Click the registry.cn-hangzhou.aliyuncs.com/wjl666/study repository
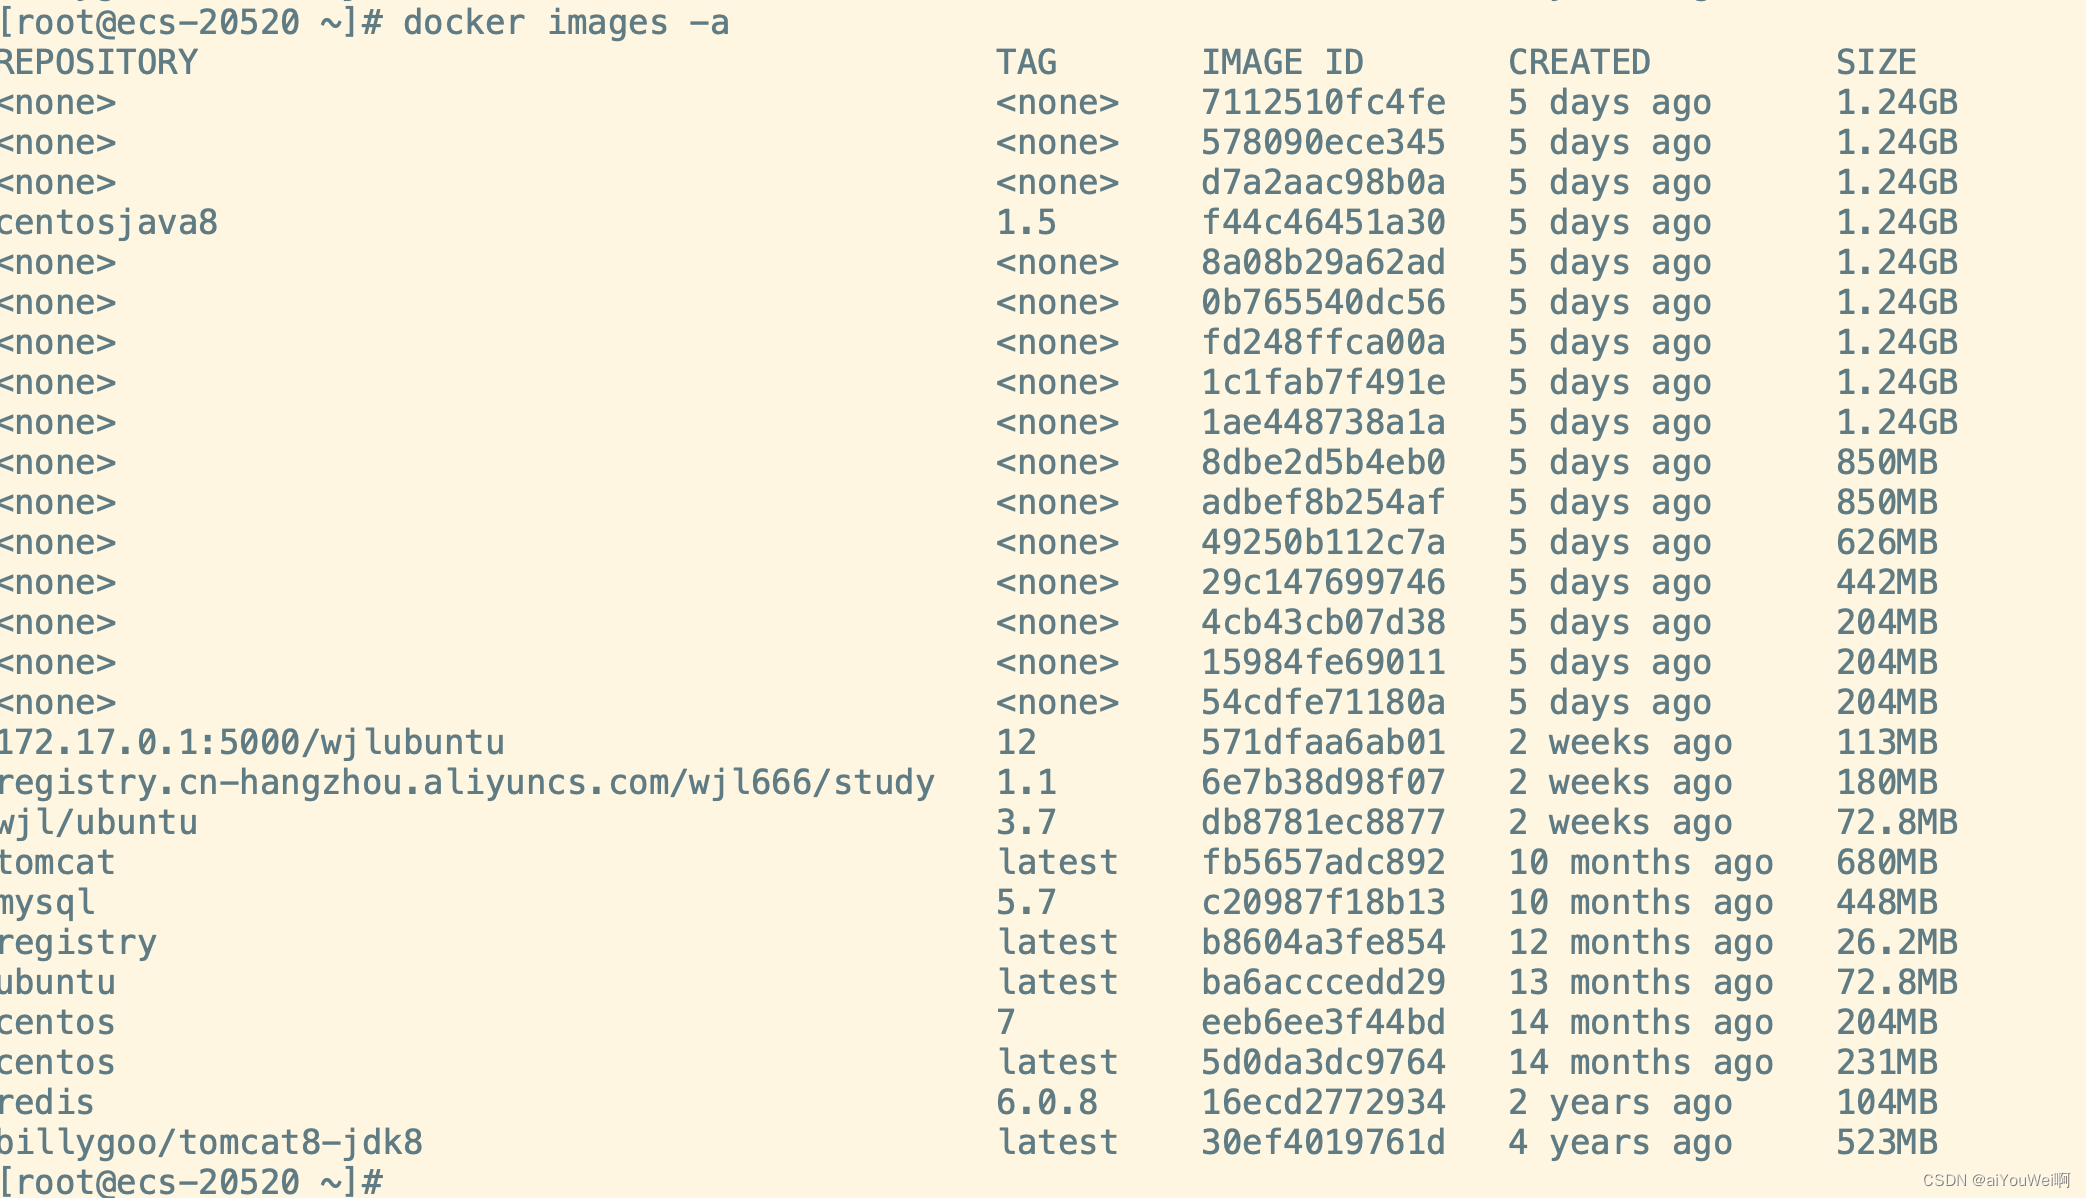 pyautogui.click(x=467, y=782)
